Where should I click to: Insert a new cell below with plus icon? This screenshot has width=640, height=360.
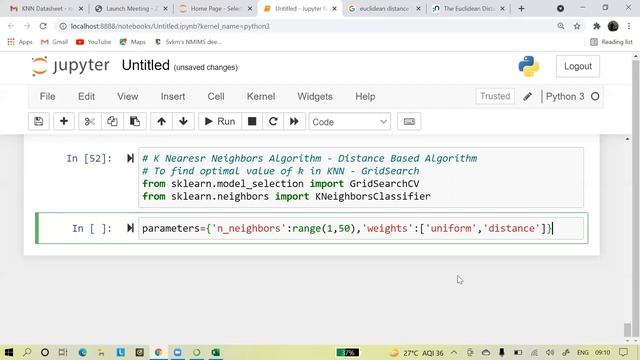click(64, 122)
